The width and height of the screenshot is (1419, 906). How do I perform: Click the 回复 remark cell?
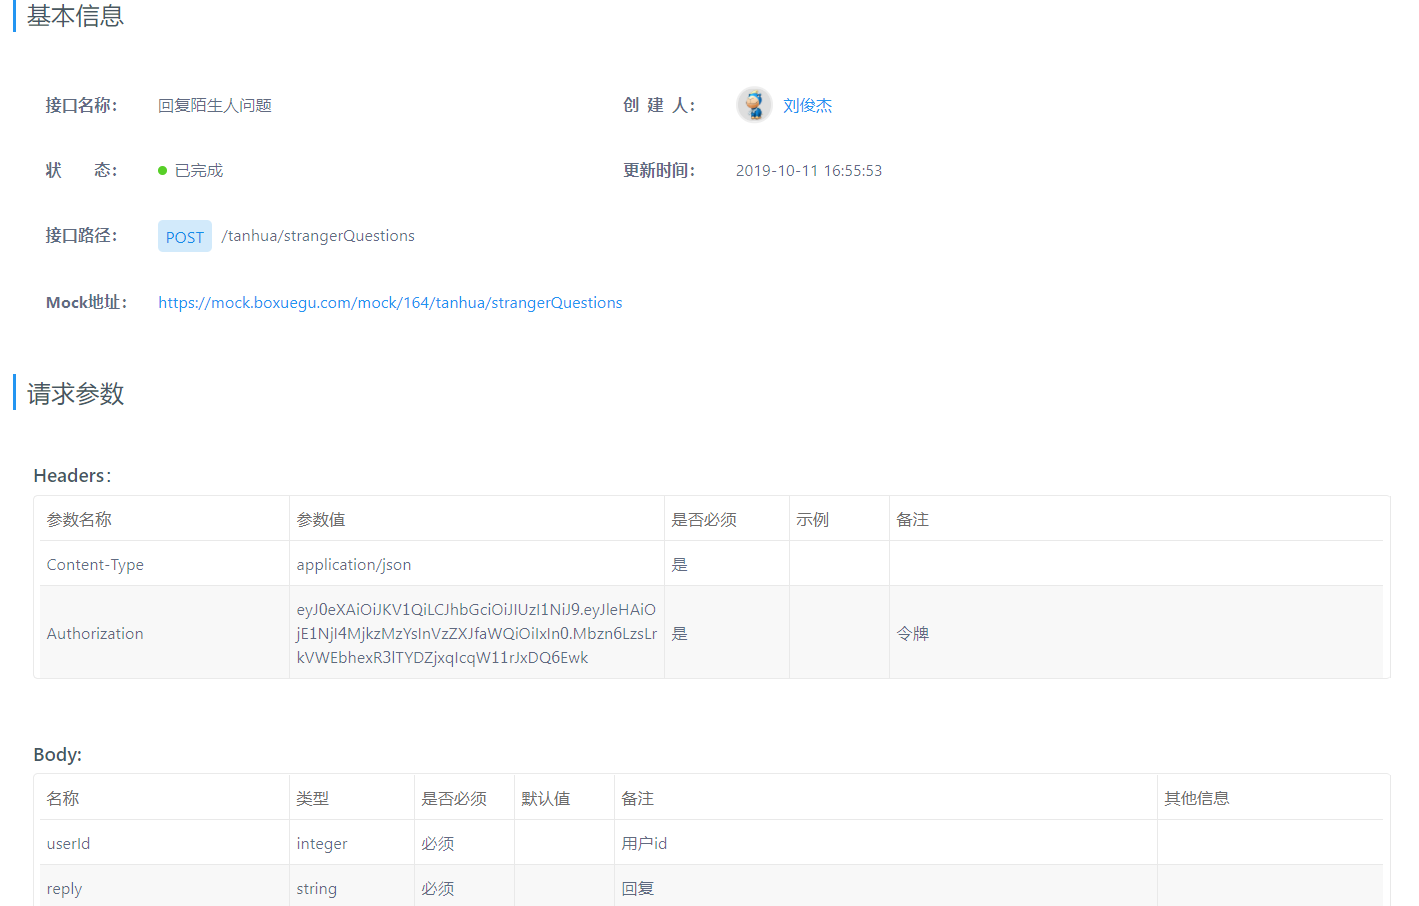(886, 887)
